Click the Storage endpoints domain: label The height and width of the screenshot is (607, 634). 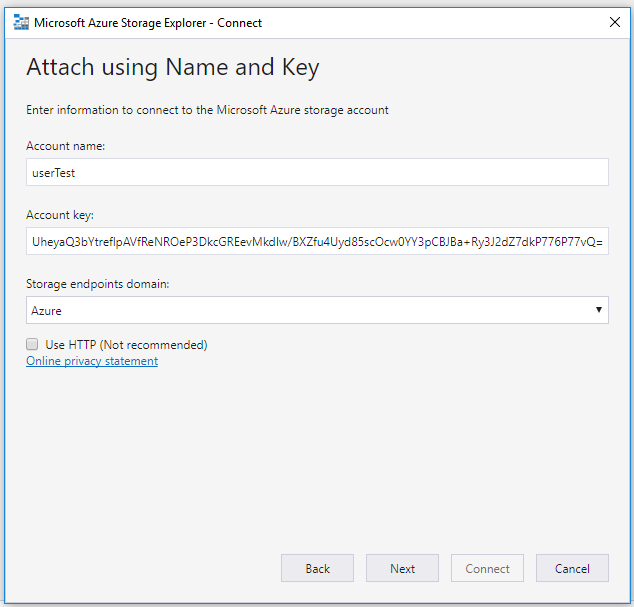97,284
